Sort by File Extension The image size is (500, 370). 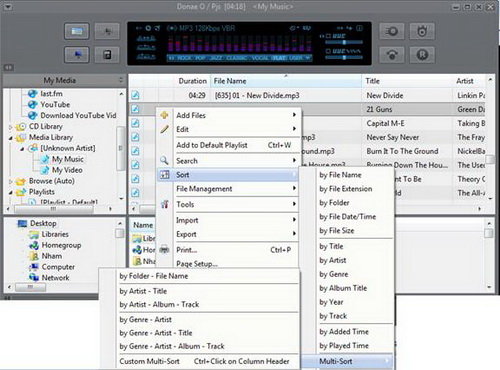tap(346, 189)
